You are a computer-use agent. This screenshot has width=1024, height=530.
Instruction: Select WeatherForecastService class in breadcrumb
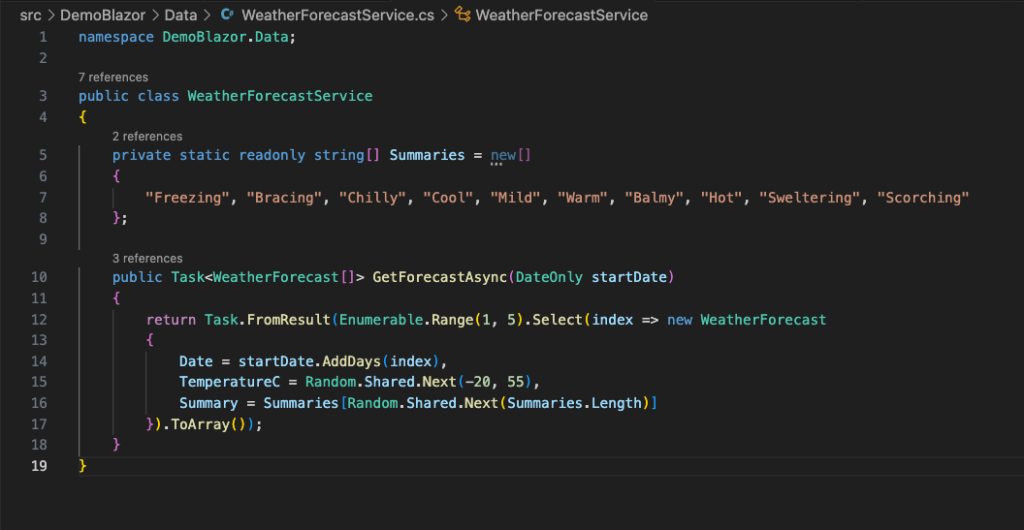[562, 15]
